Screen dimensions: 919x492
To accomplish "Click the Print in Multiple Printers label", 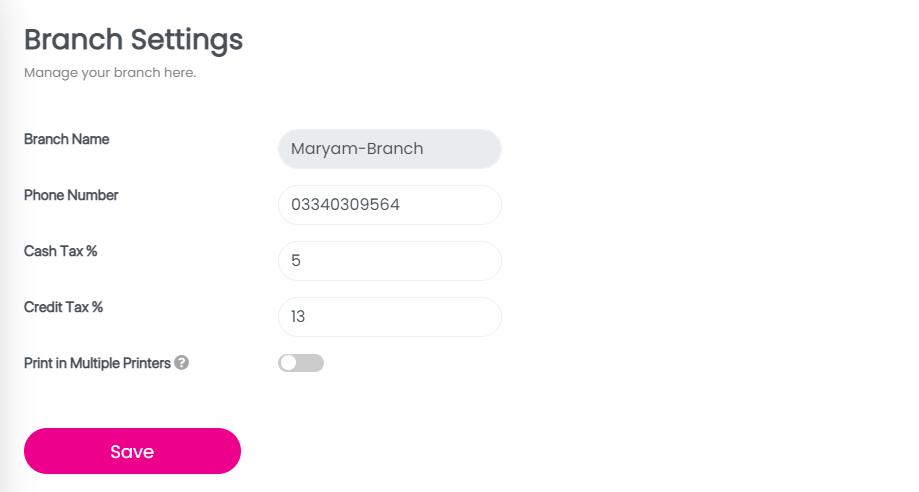I will click(x=97, y=363).
